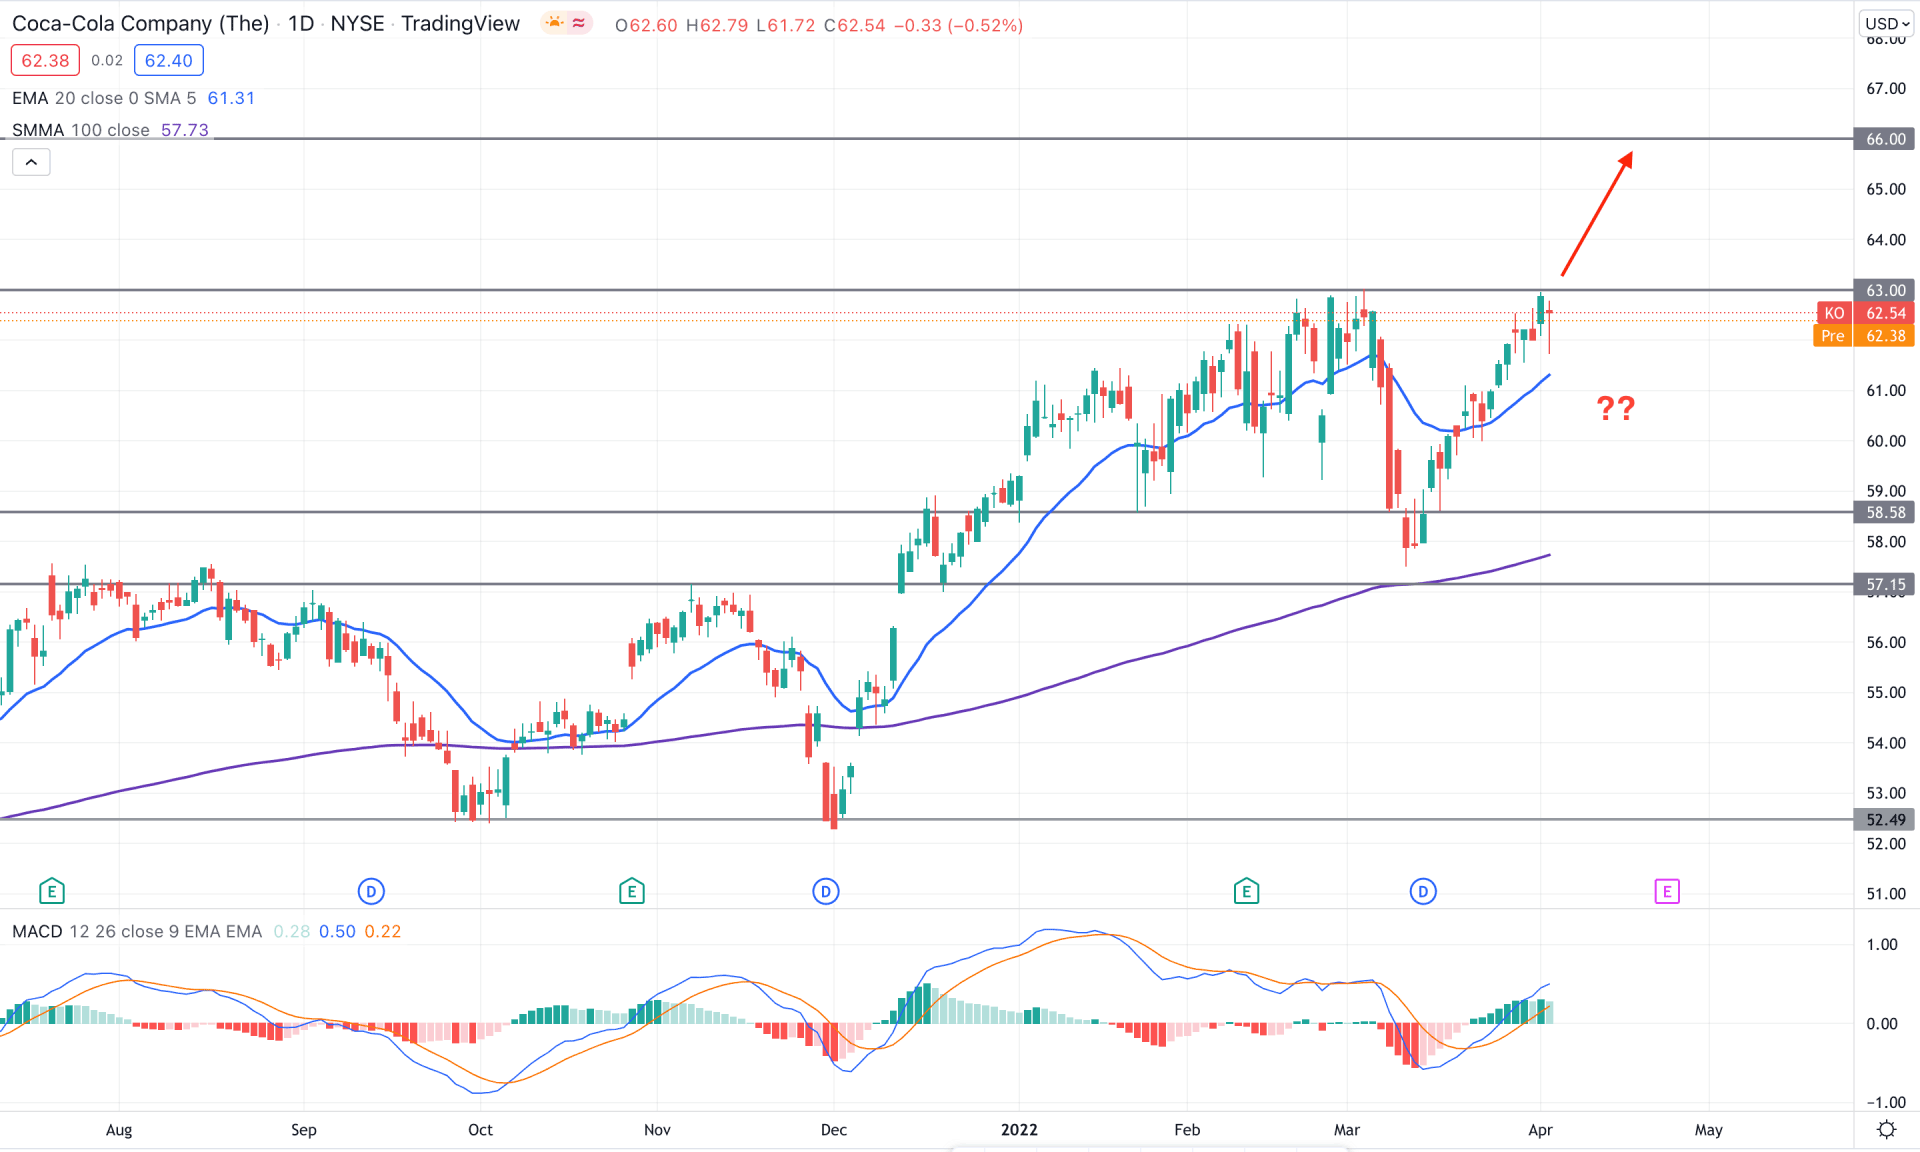Screen dimensions: 1920x1152
Task: Click the MACD histogram value 0.28
Action: [292, 931]
